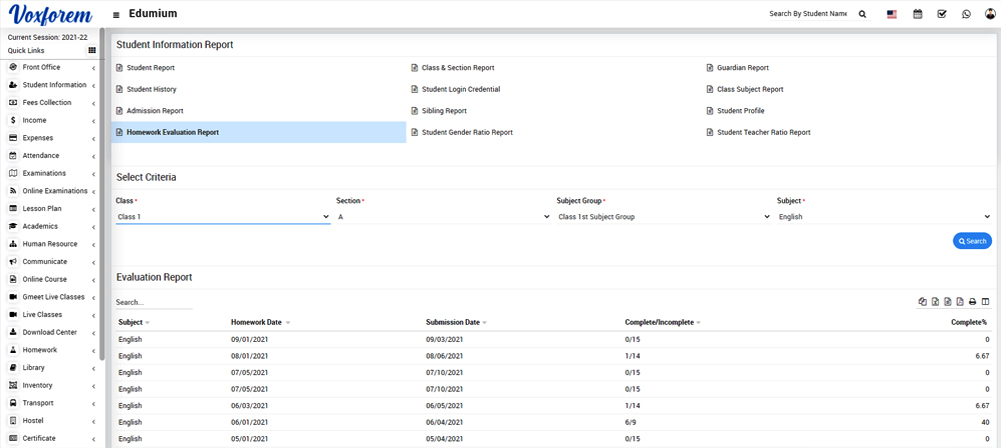Screen dimensions: 1001x448
Task: Open the Attendance sidebar menu
Action: (52, 156)
